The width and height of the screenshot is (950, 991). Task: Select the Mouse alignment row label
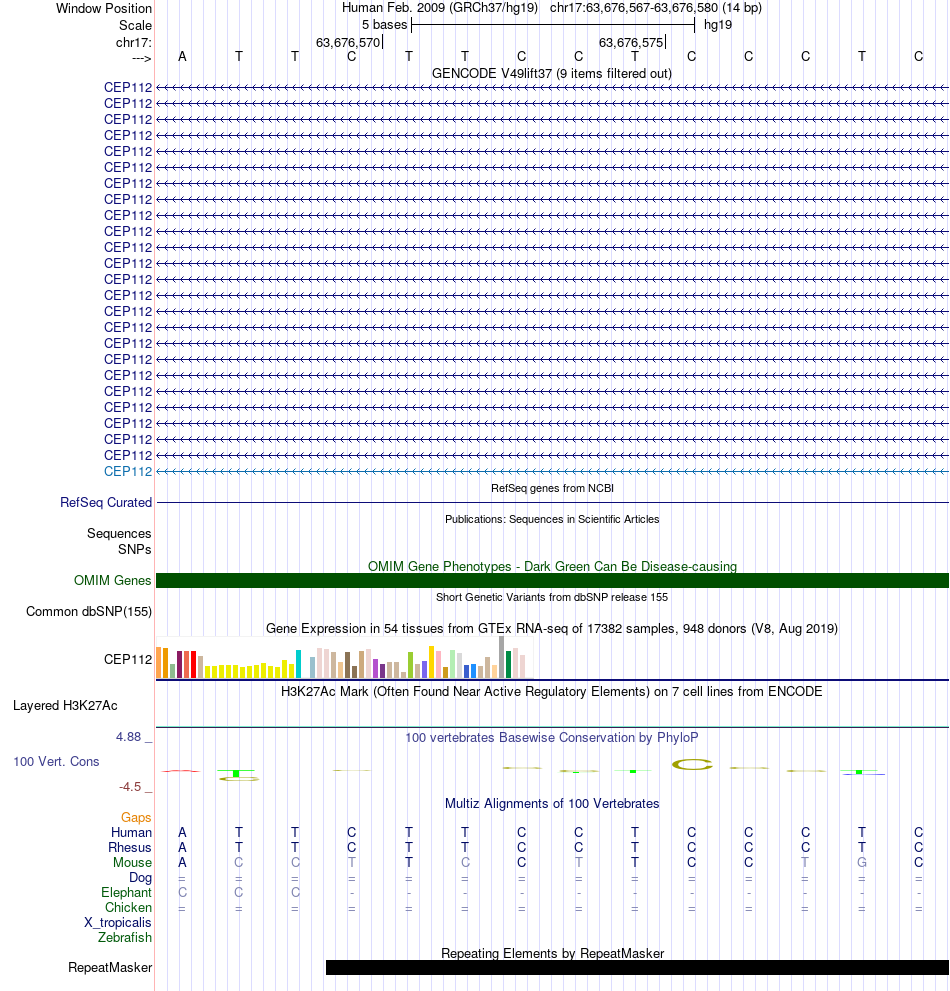tap(132, 863)
